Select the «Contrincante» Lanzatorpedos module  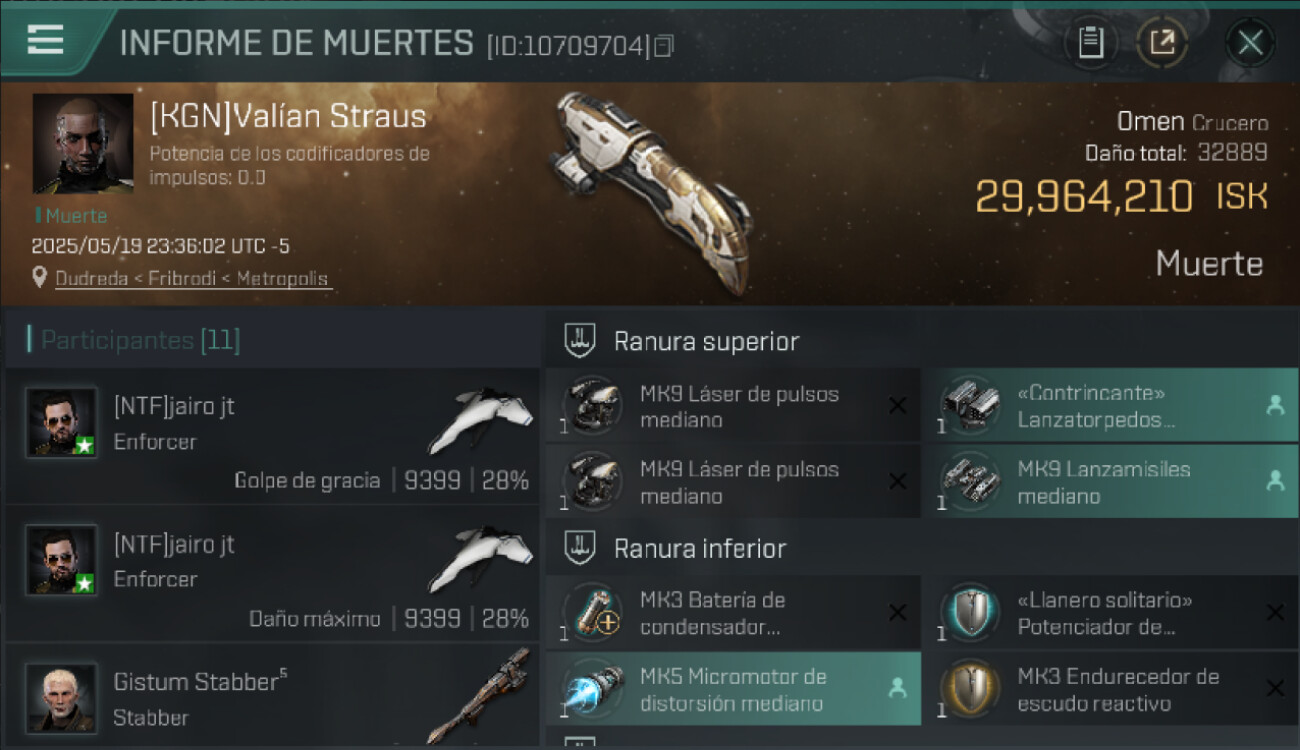[x=1111, y=406]
